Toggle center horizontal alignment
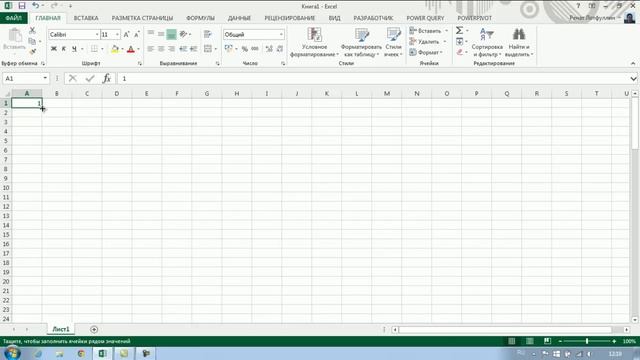 tap(161, 49)
